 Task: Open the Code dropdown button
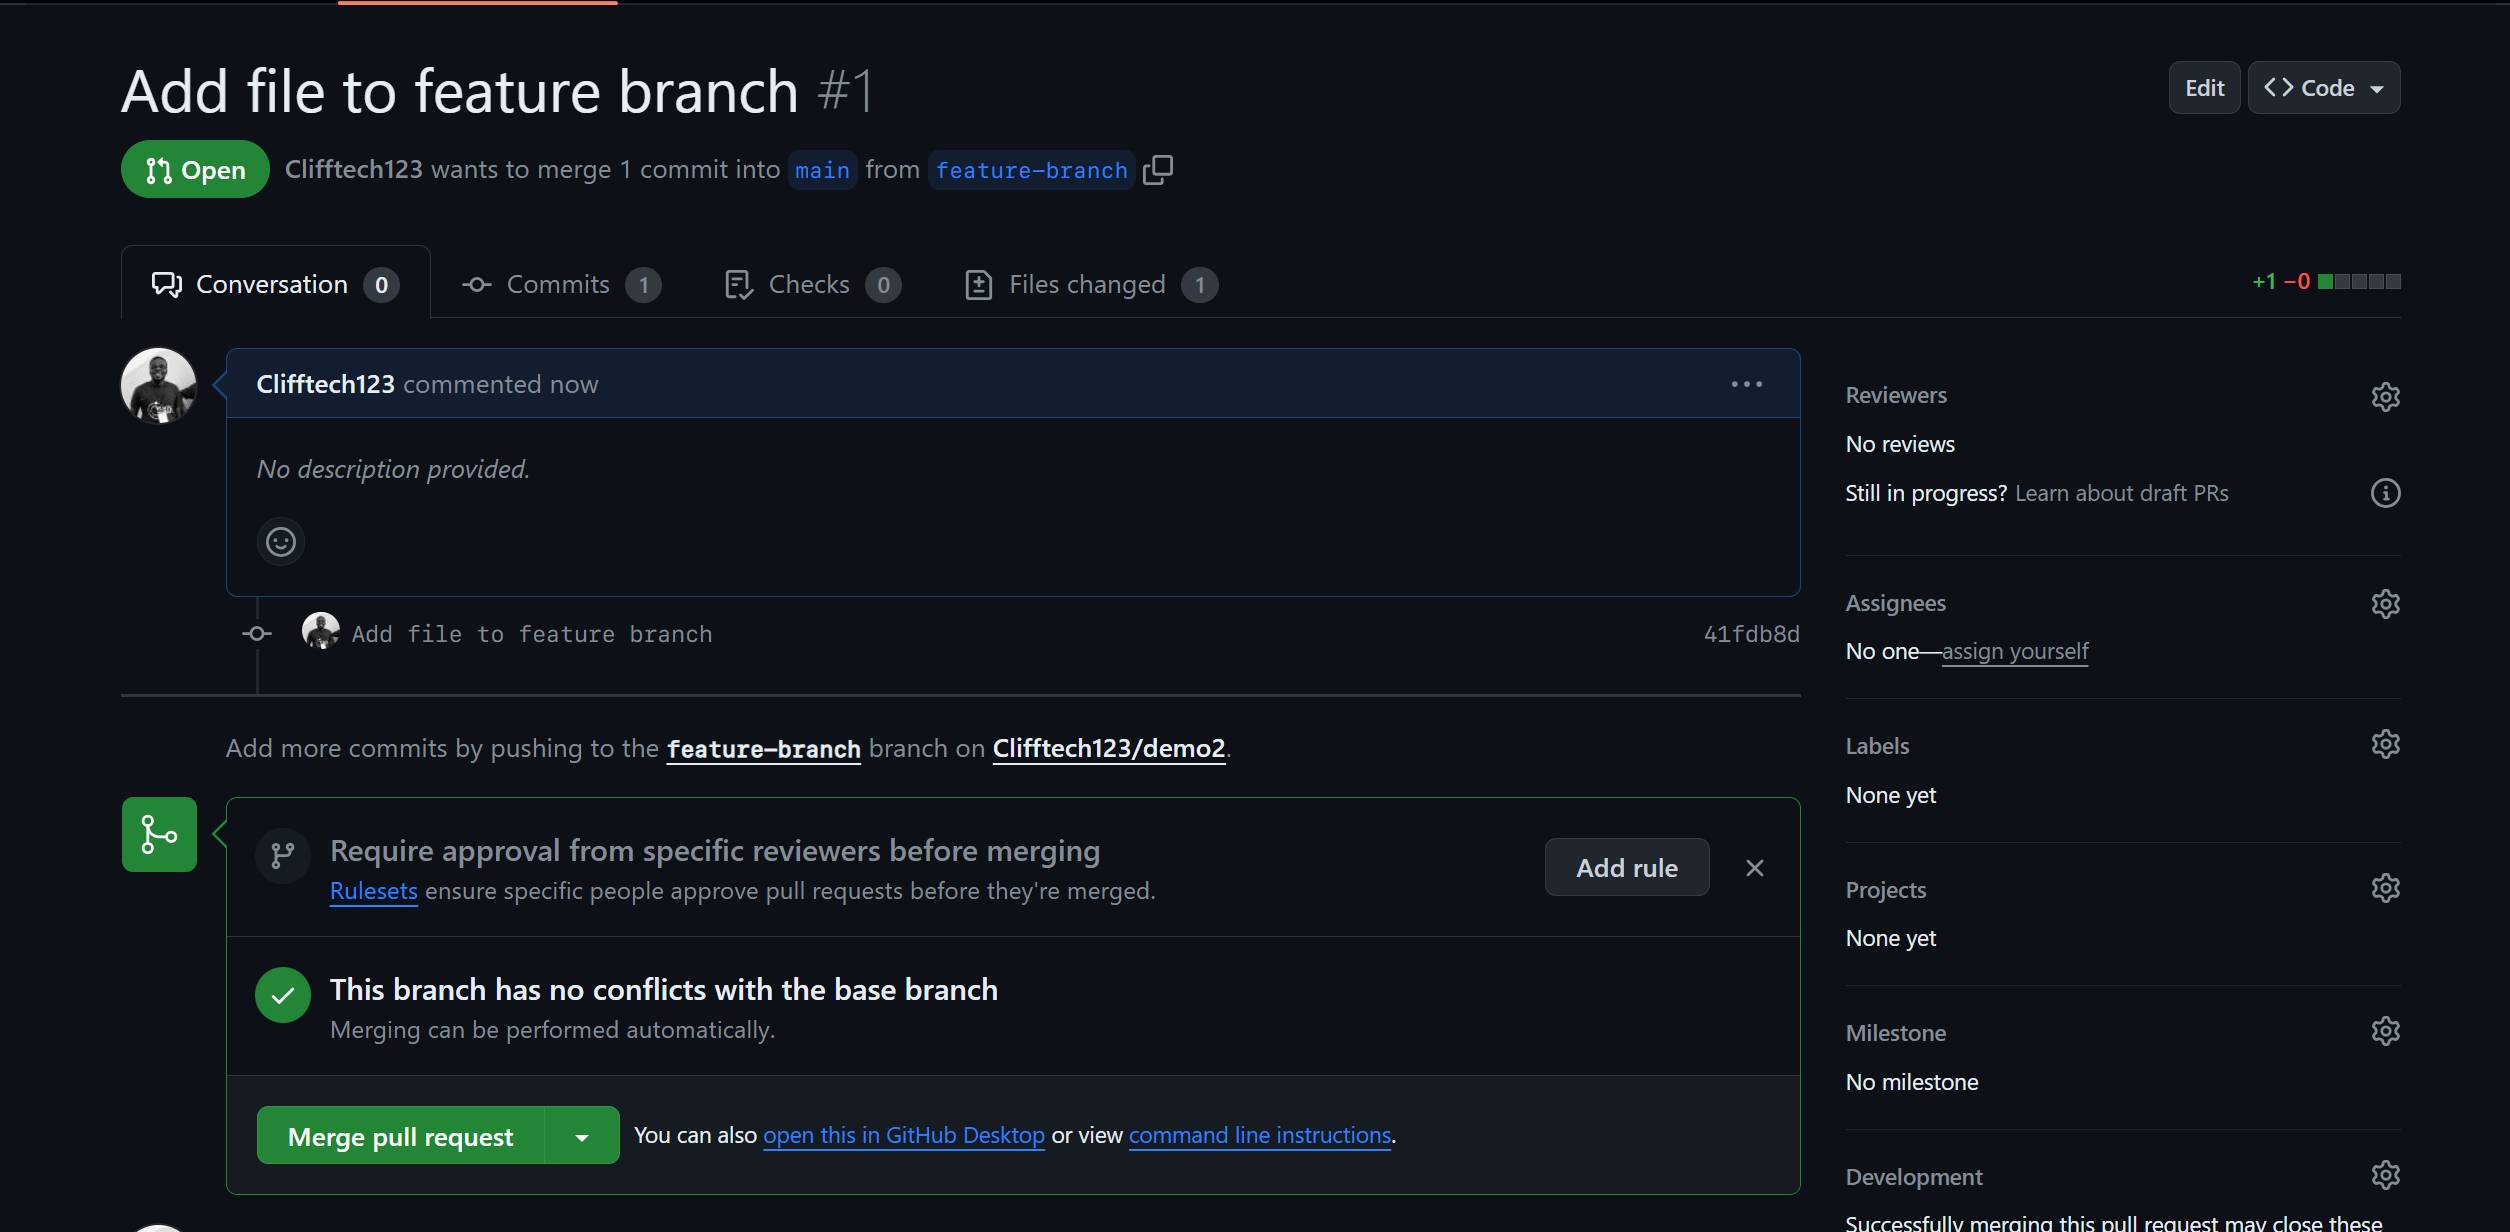2323,88
